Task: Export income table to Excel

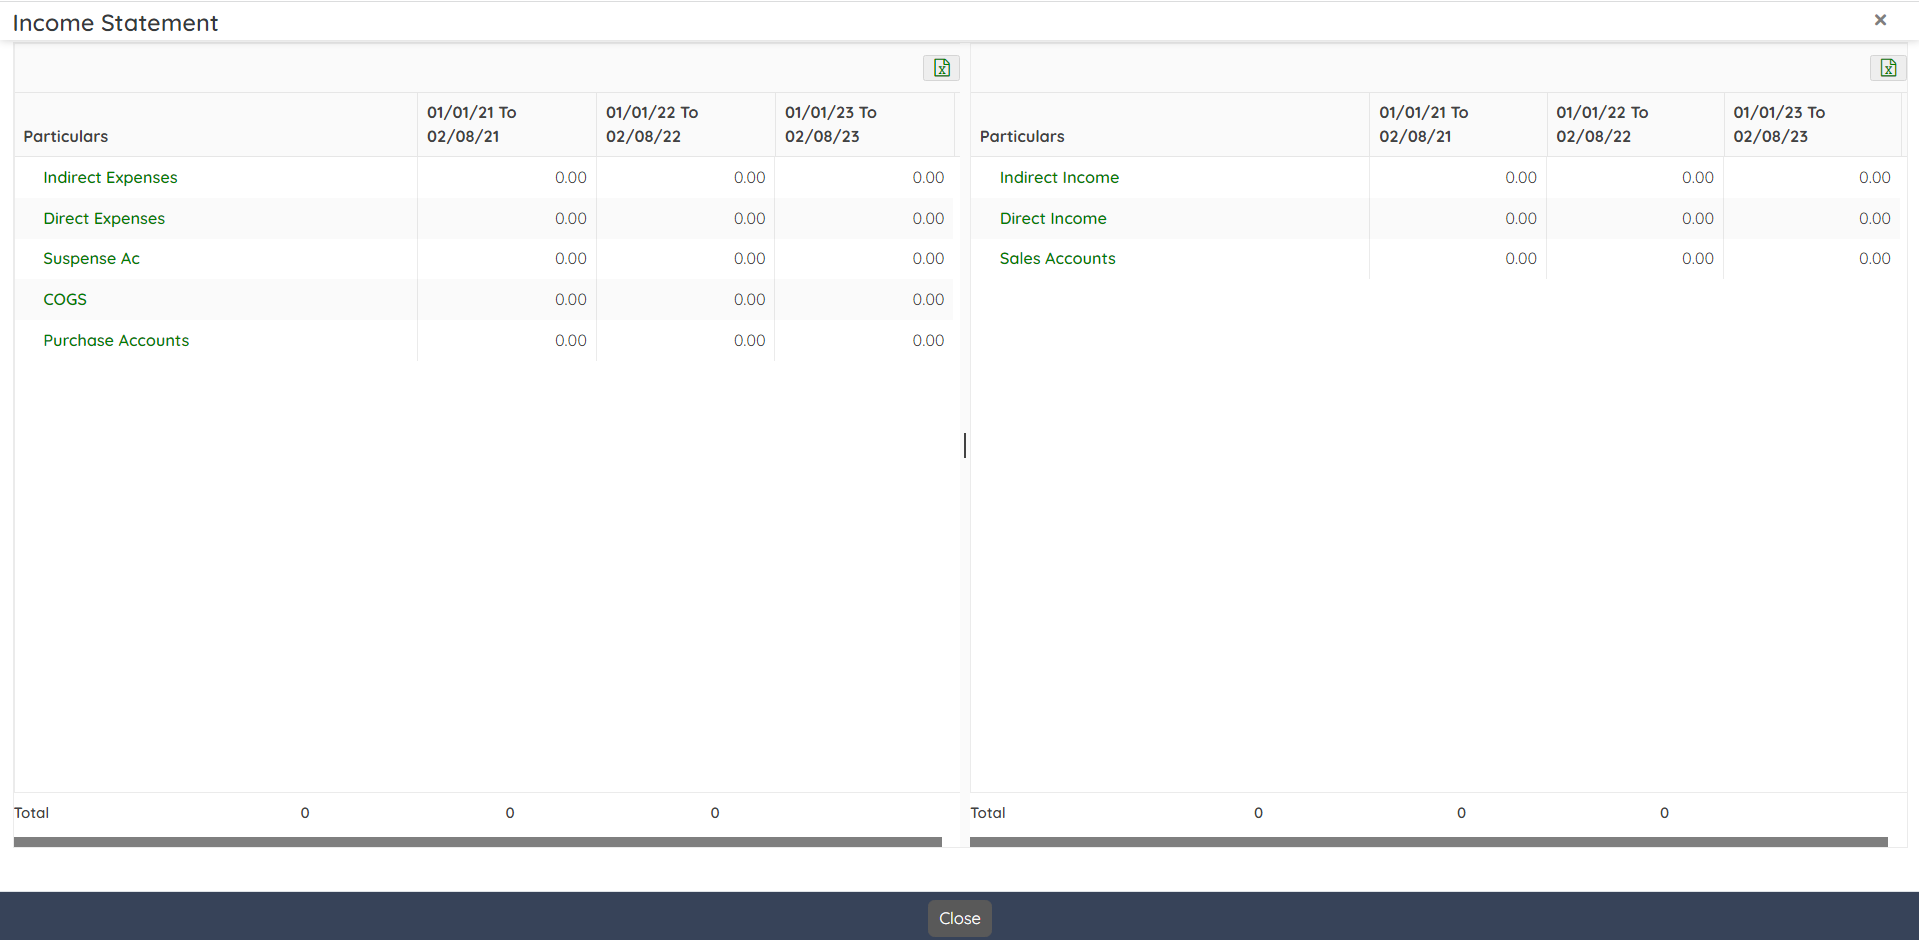Action: coord(1887,68)
